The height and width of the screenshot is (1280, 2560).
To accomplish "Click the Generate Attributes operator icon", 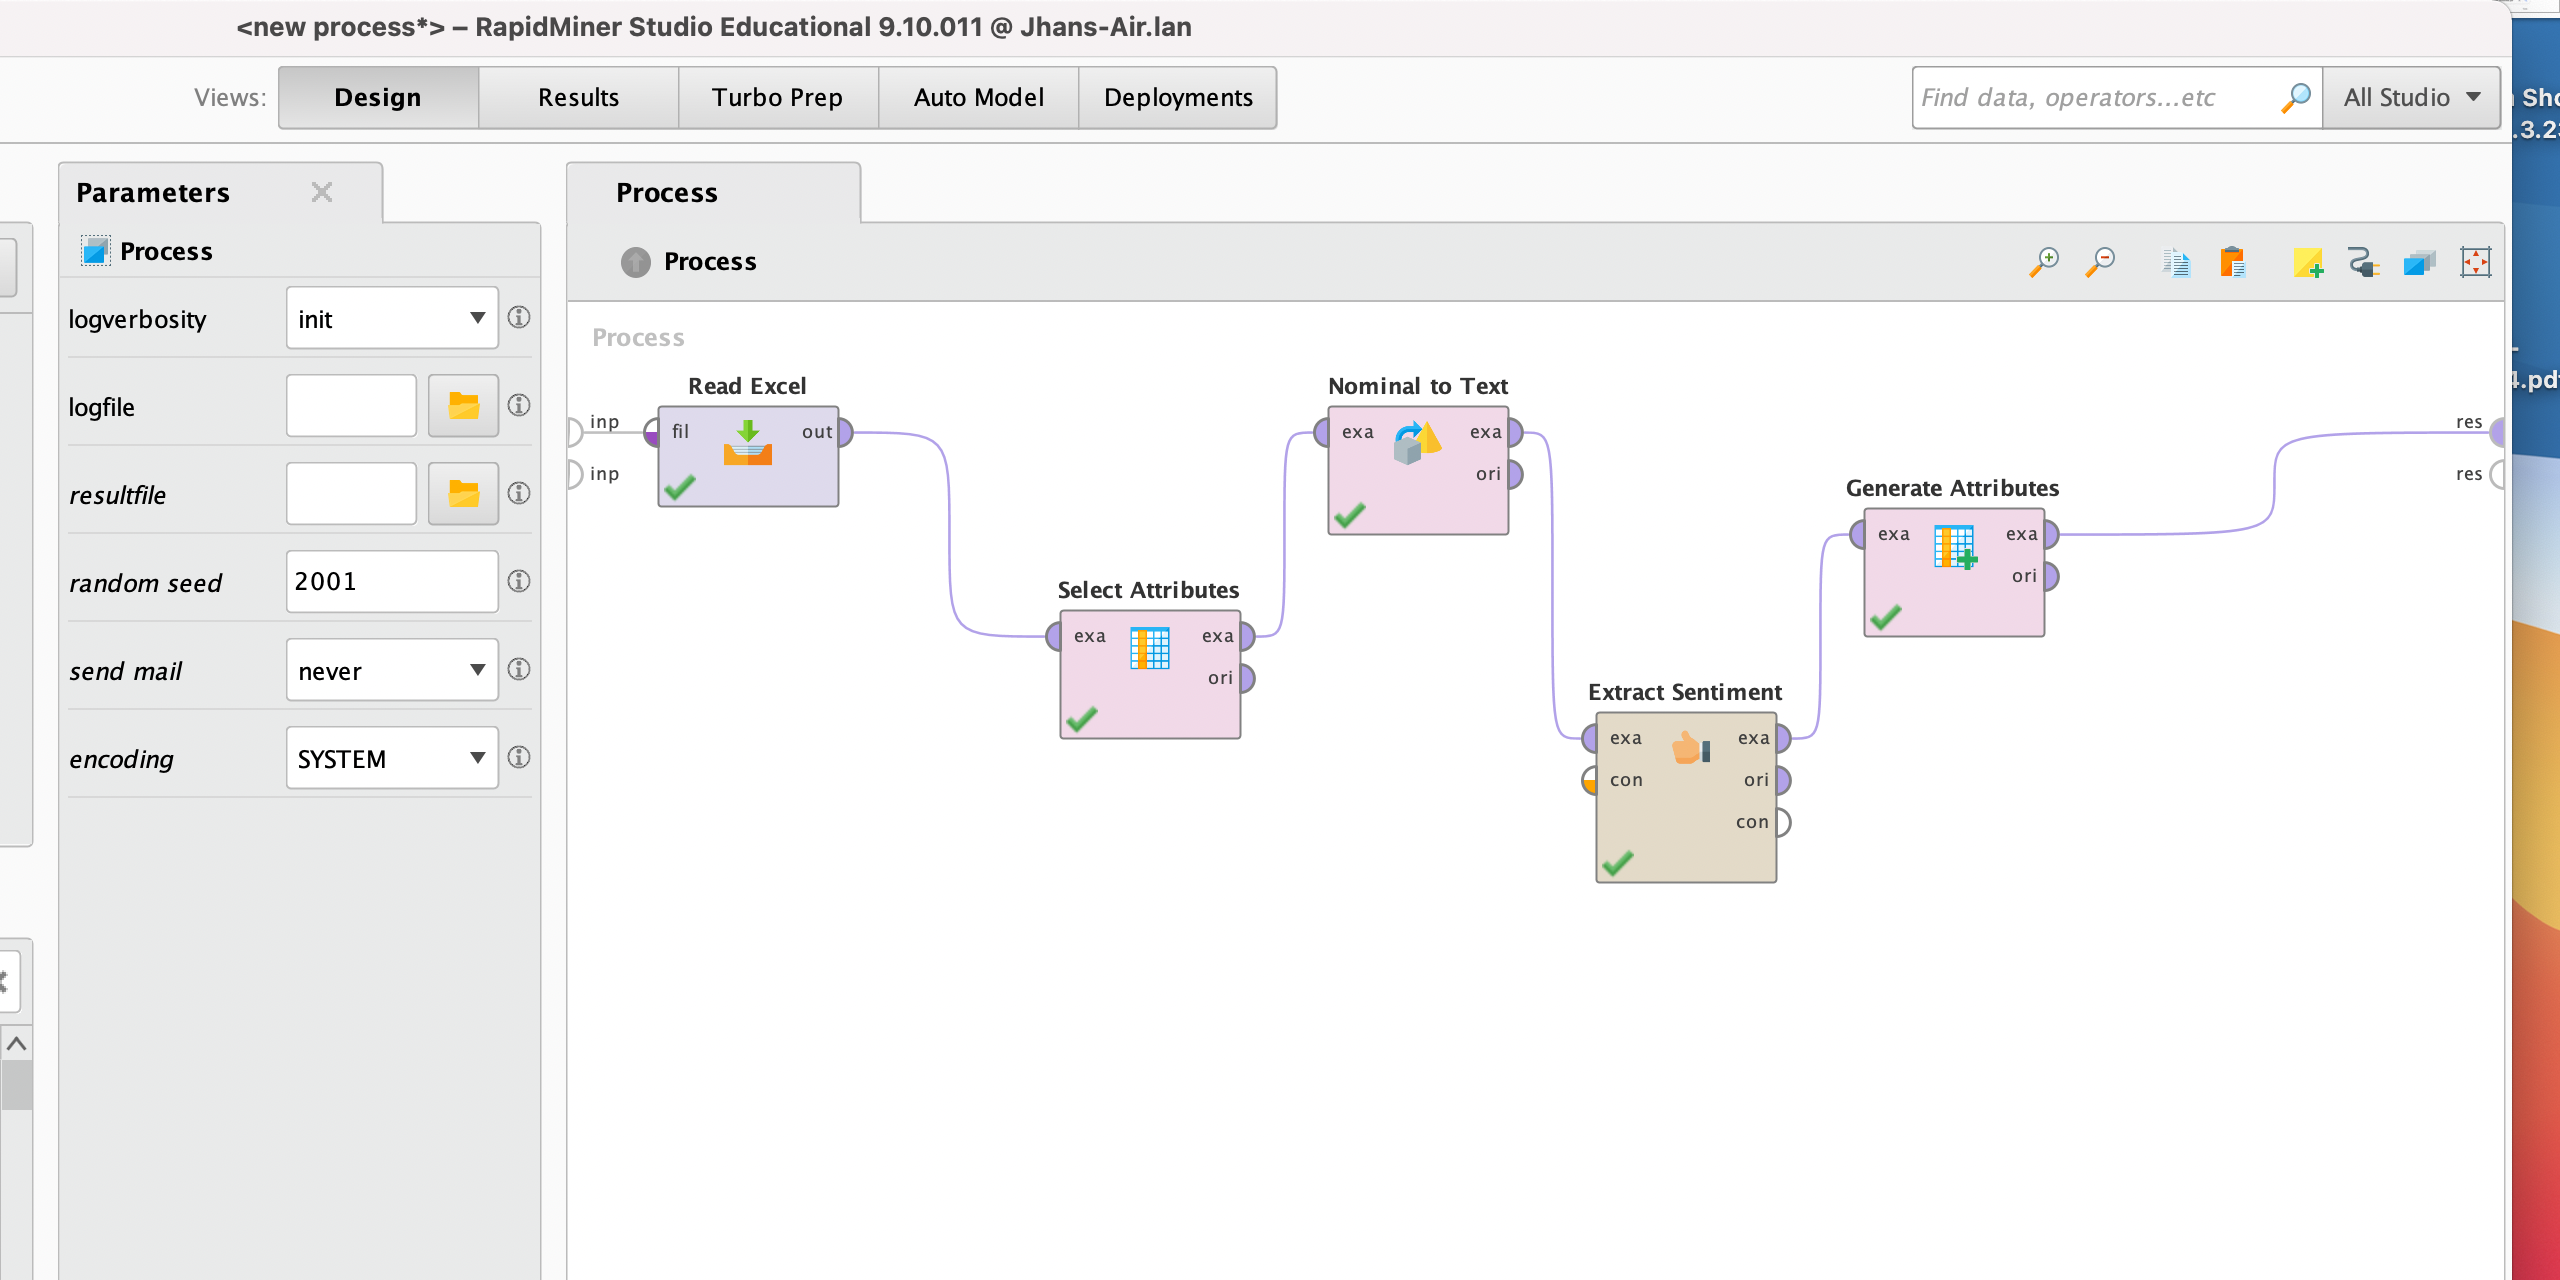I will [1955, 547].
